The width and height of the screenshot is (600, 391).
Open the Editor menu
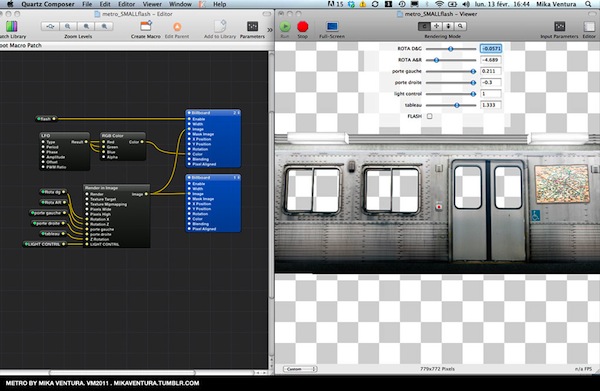click(x=126, y=4)
